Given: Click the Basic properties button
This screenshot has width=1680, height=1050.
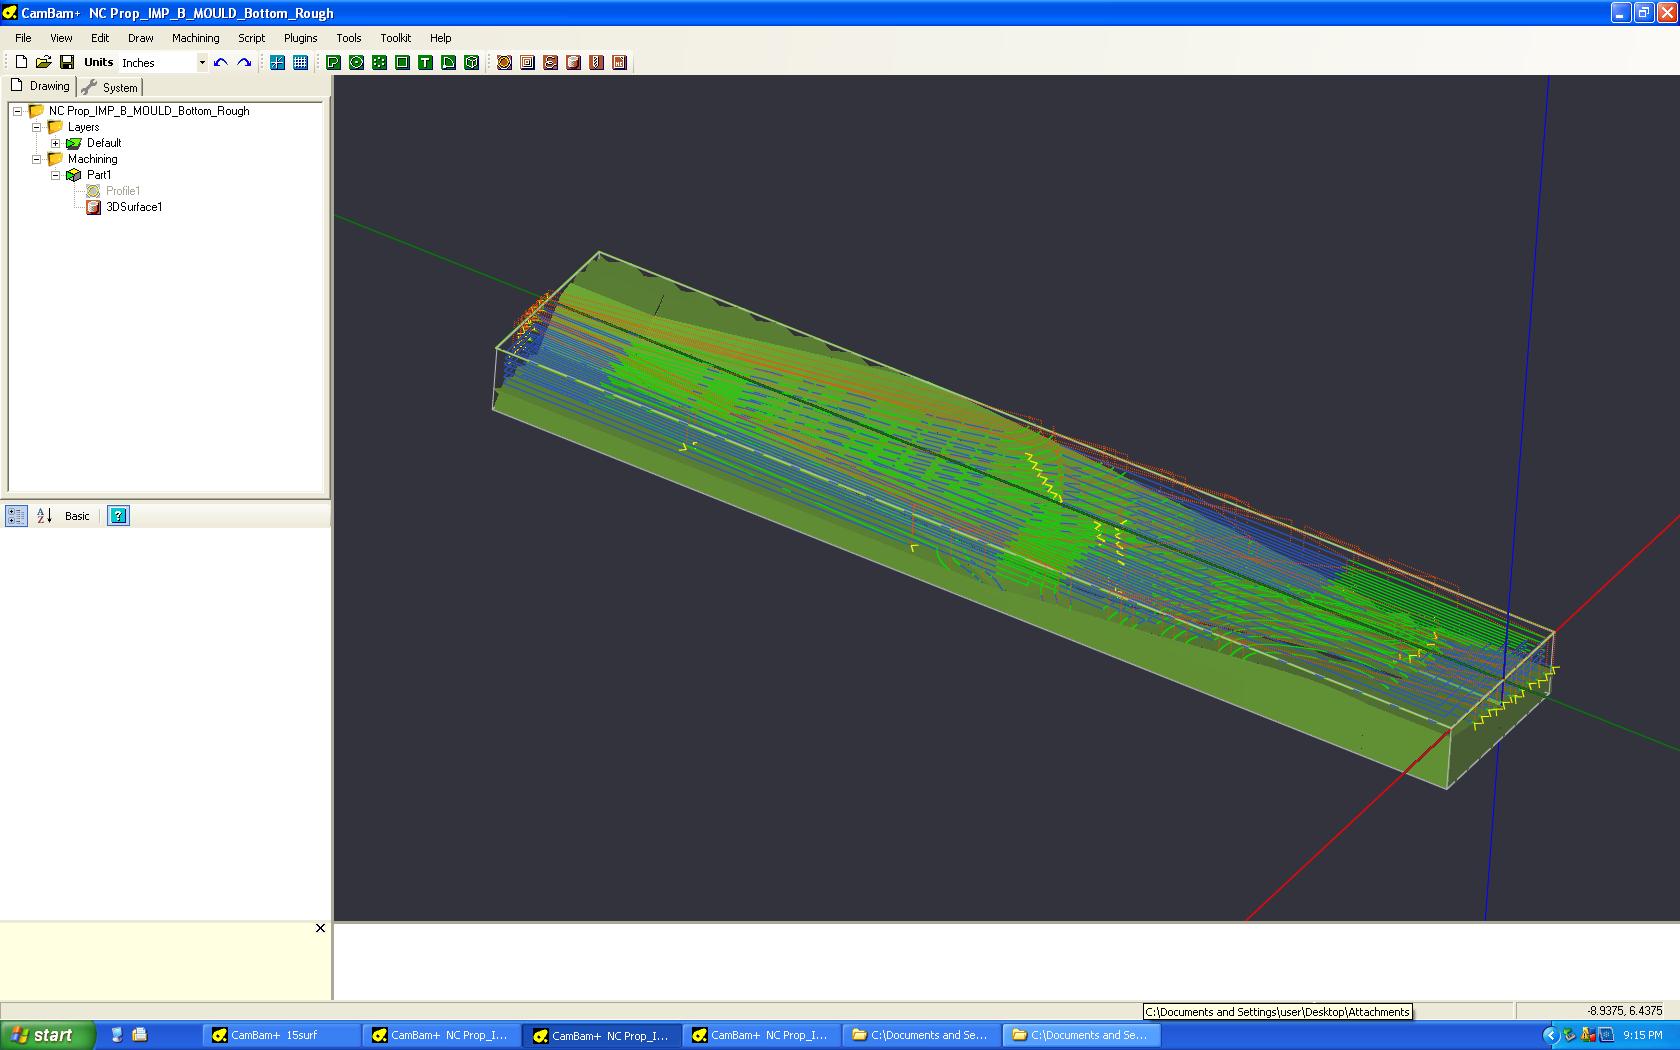Looking at the screenshot, I should (77, 516).
